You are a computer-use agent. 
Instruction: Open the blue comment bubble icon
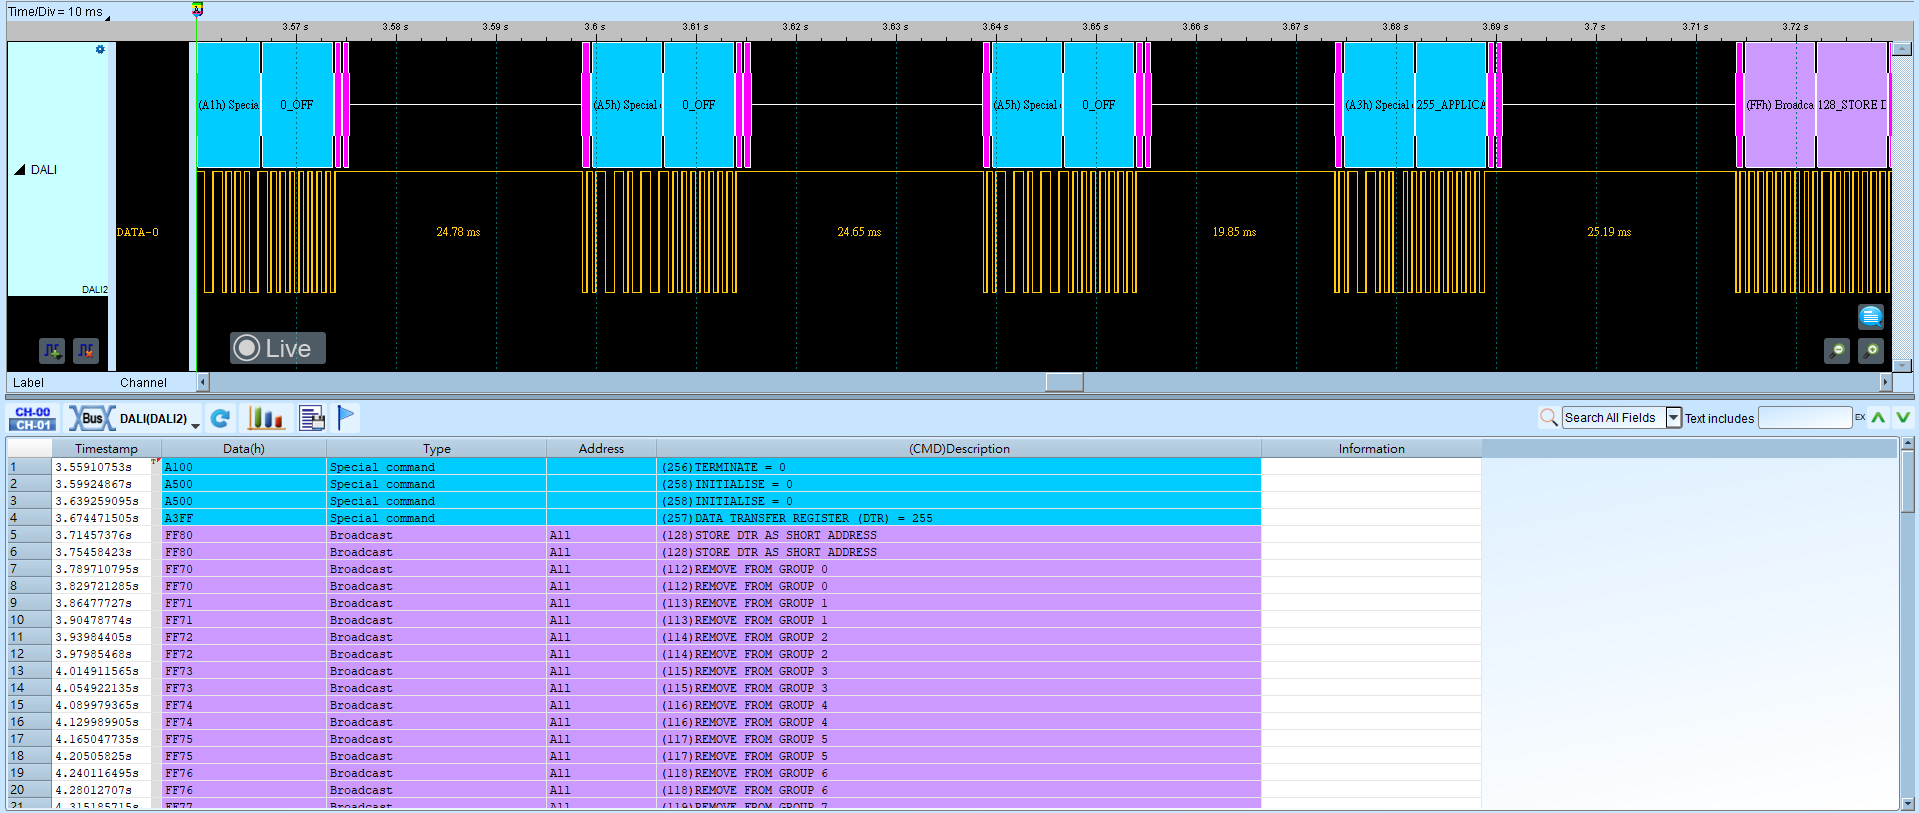pyautogui.click(x=1870, y=316)
